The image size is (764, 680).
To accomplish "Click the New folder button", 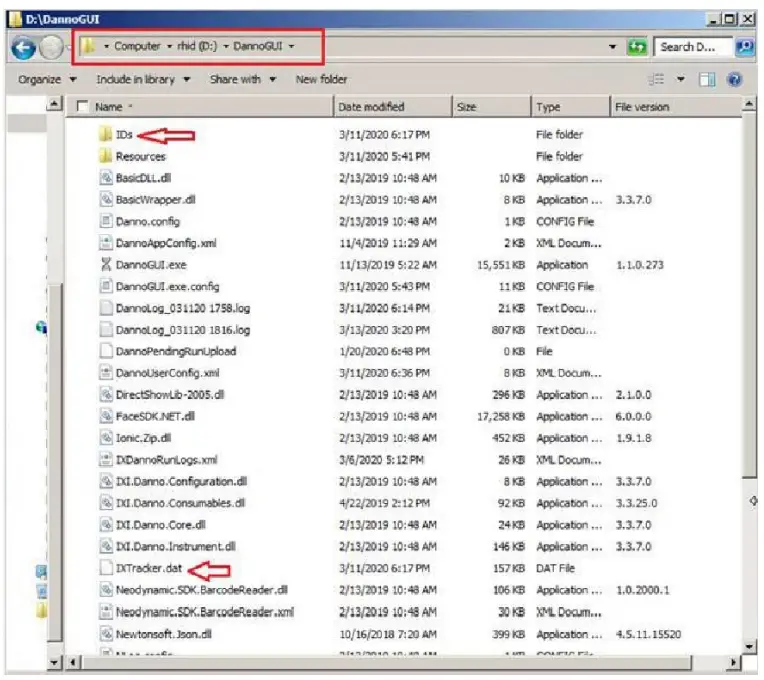I will coord(321,79).
